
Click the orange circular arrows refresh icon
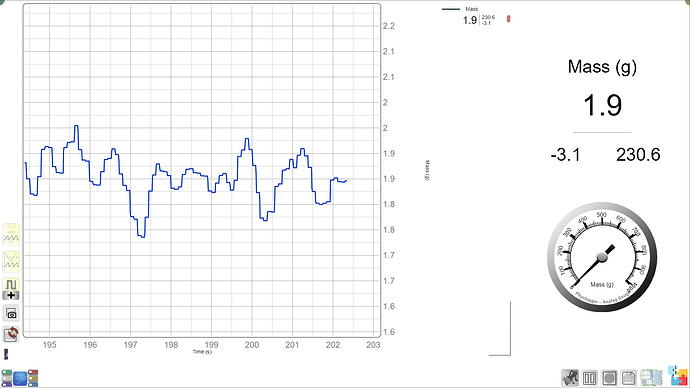click(x=11, y=335)
